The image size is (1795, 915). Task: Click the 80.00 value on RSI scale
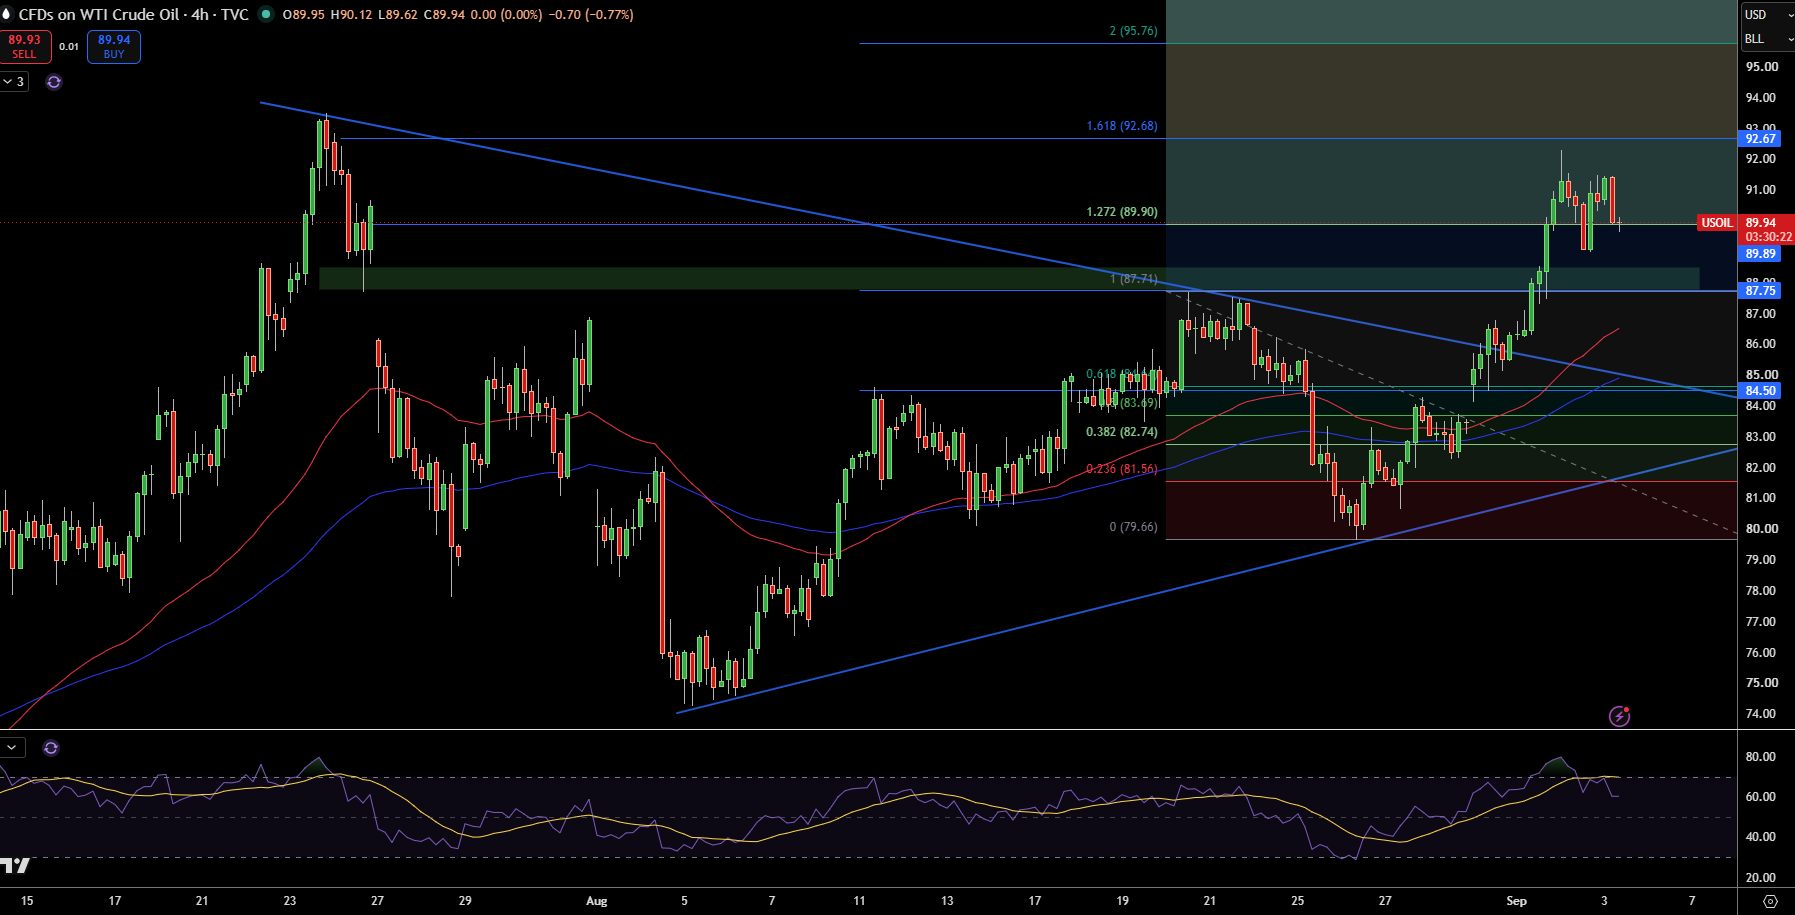click(x=1761, y=757)
